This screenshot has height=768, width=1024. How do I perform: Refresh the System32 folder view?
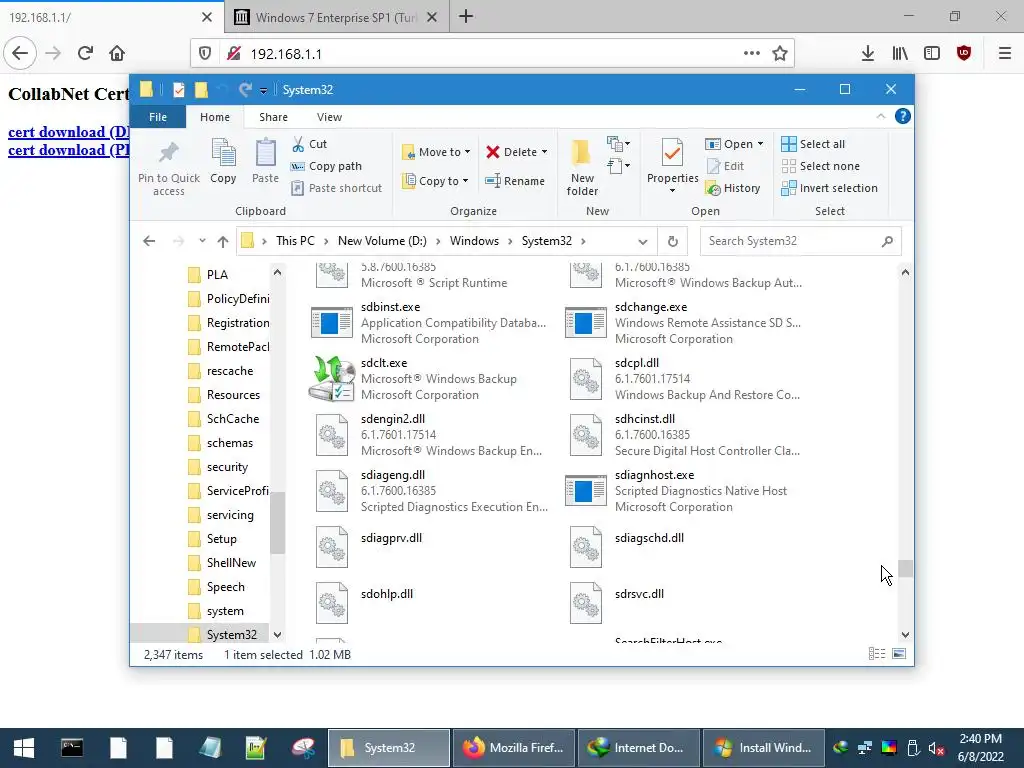pyautogui.click(x=673, y=241)
